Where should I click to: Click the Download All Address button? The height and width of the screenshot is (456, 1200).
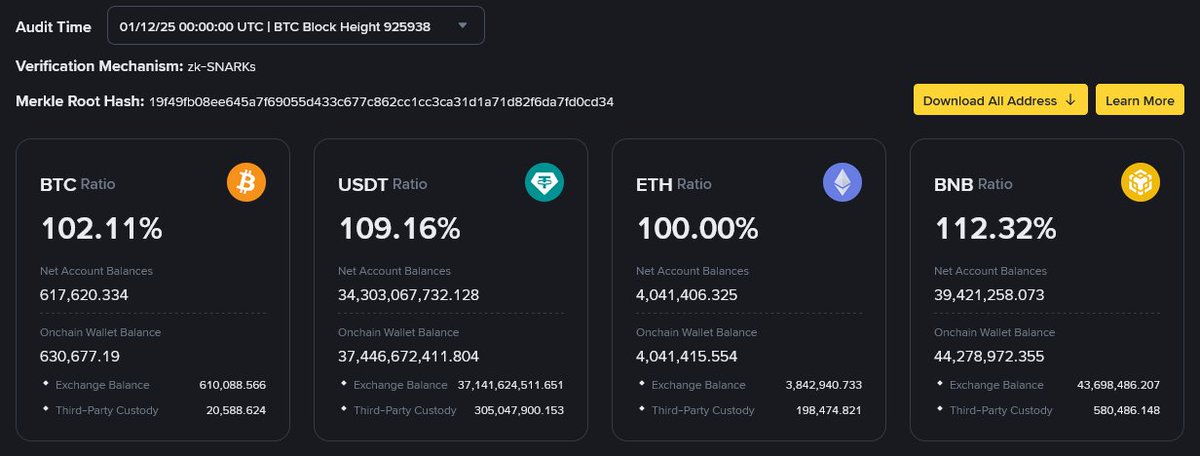[1000, 101]
